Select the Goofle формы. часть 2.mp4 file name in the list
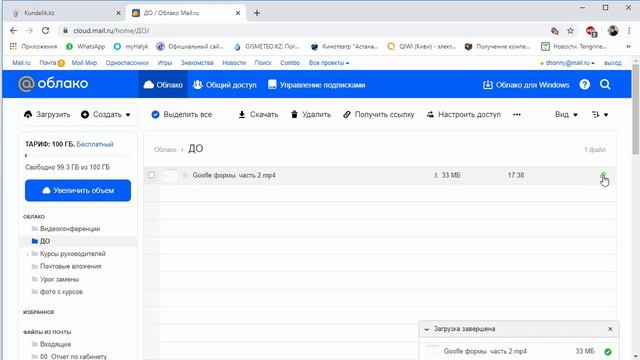Viewport: 640px width, 360px height. pyautogui.click(x=234, y=175)
